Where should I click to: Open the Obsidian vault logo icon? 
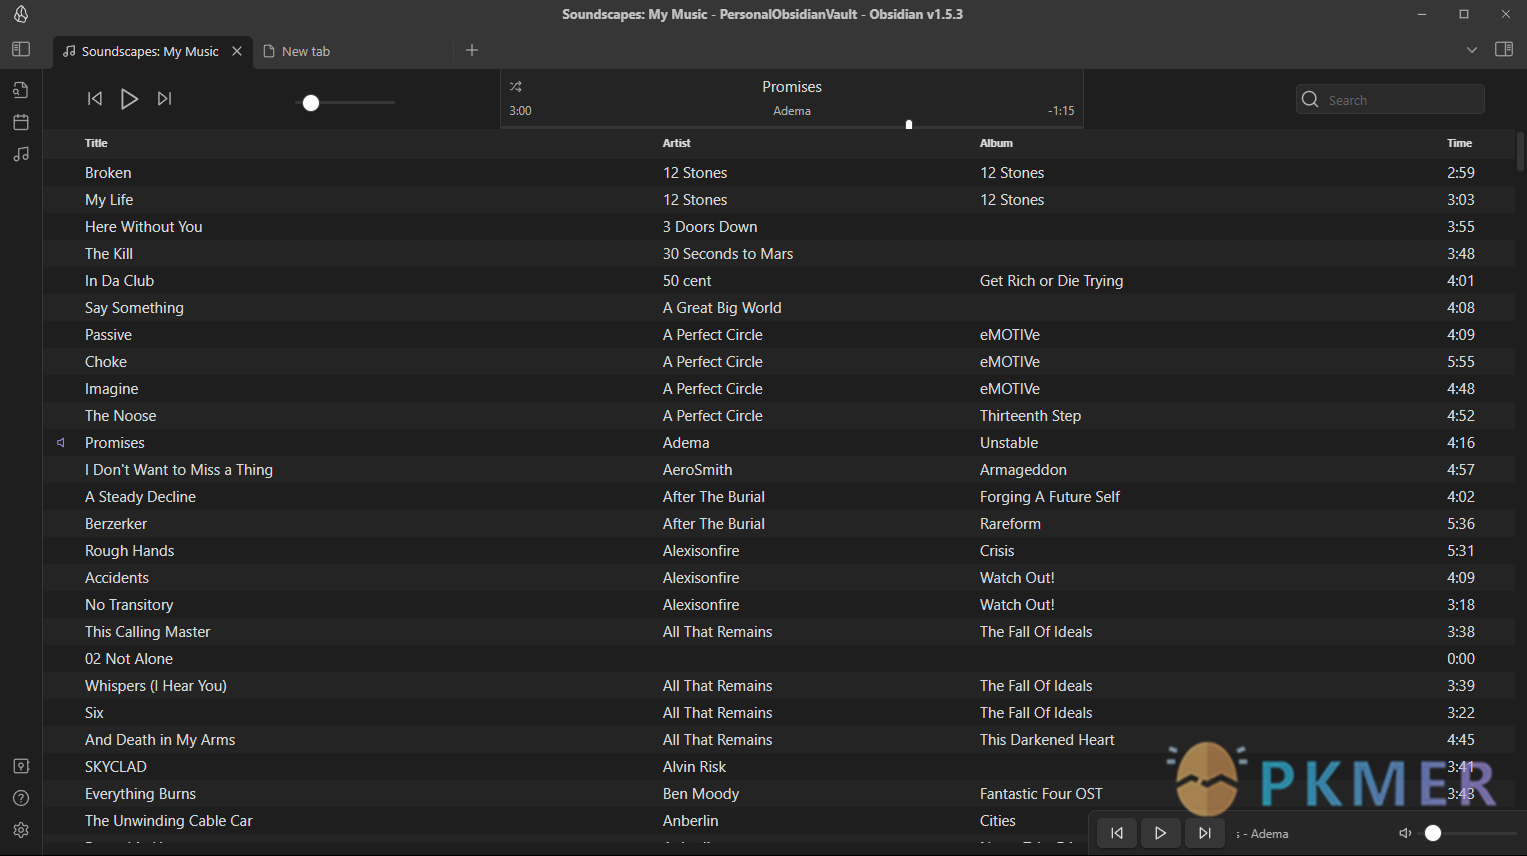tap(21, 14)
